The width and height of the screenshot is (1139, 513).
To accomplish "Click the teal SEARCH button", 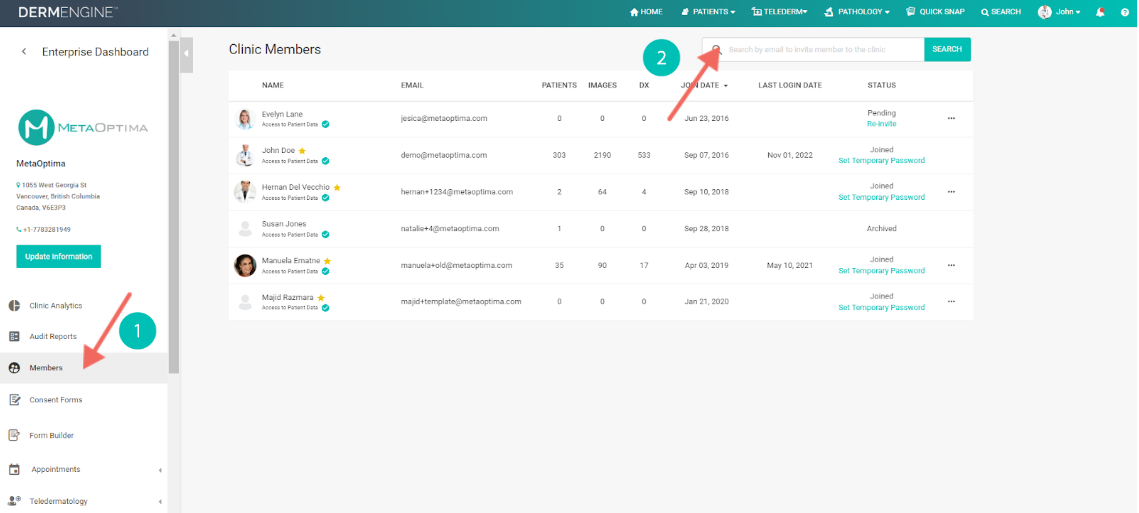I will [947, 49].
